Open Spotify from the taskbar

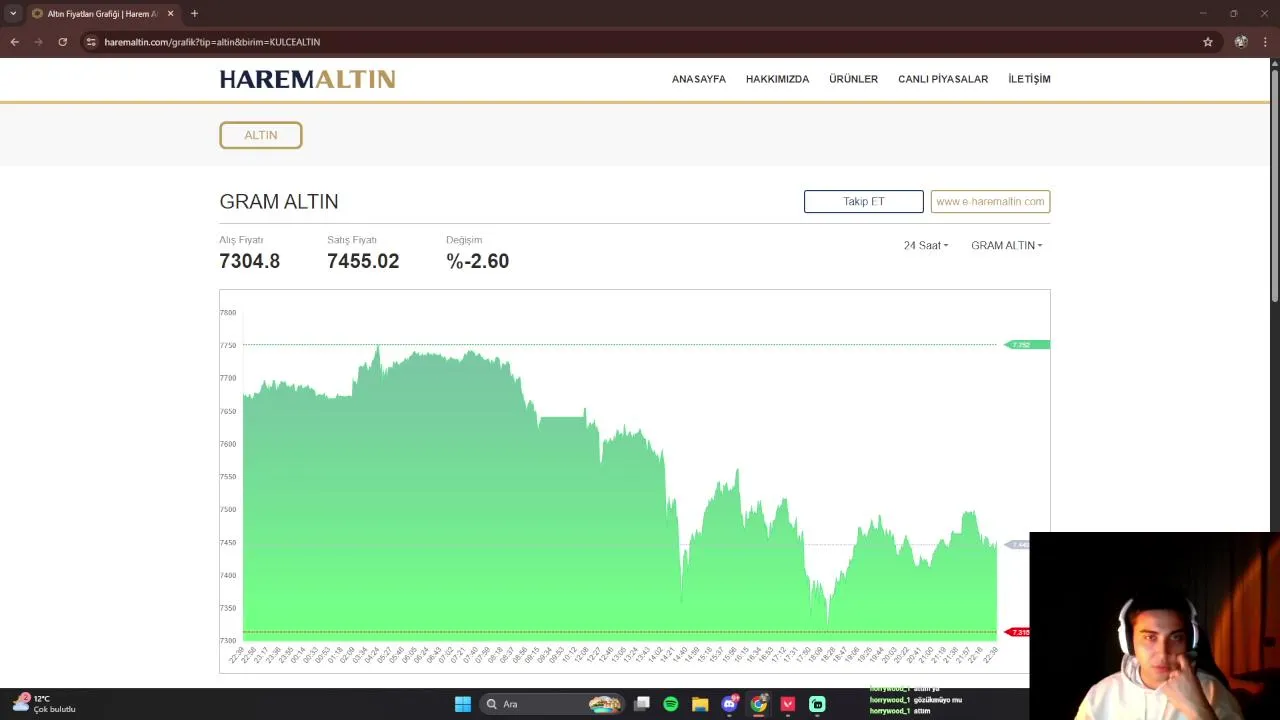671,704
